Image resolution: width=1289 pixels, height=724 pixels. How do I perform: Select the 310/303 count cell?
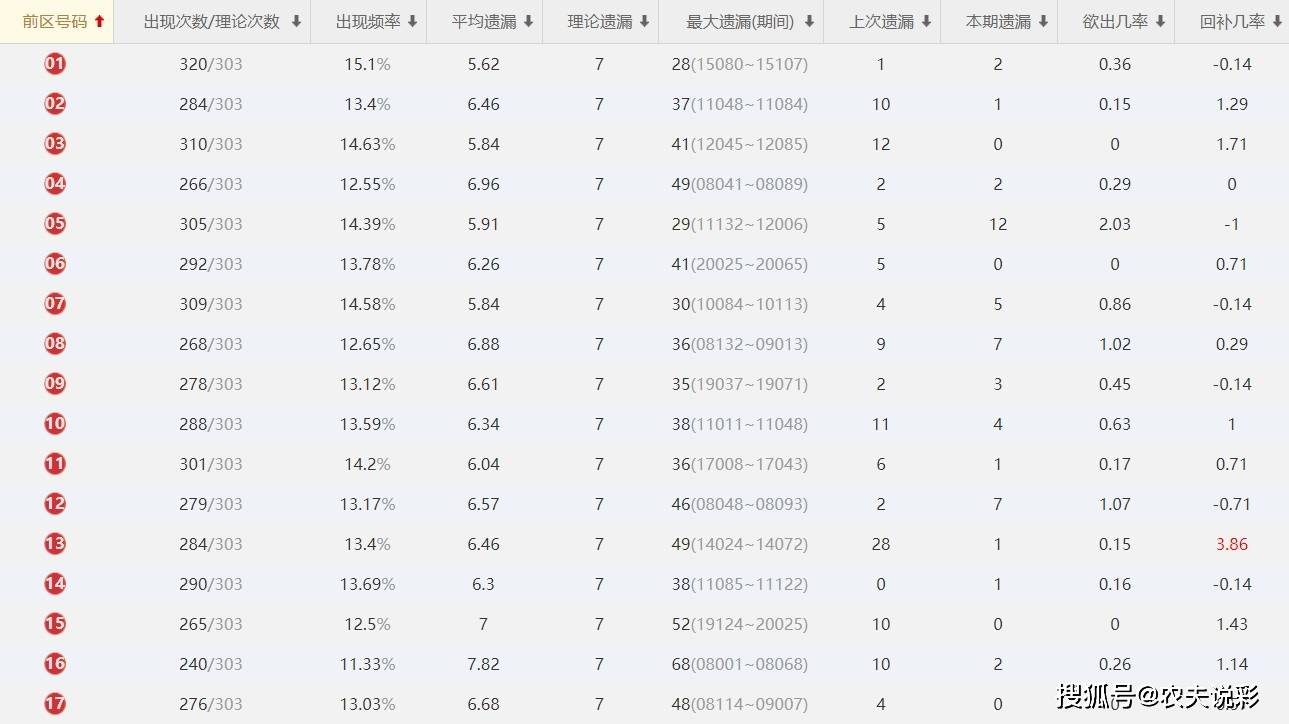click(211, 144)
